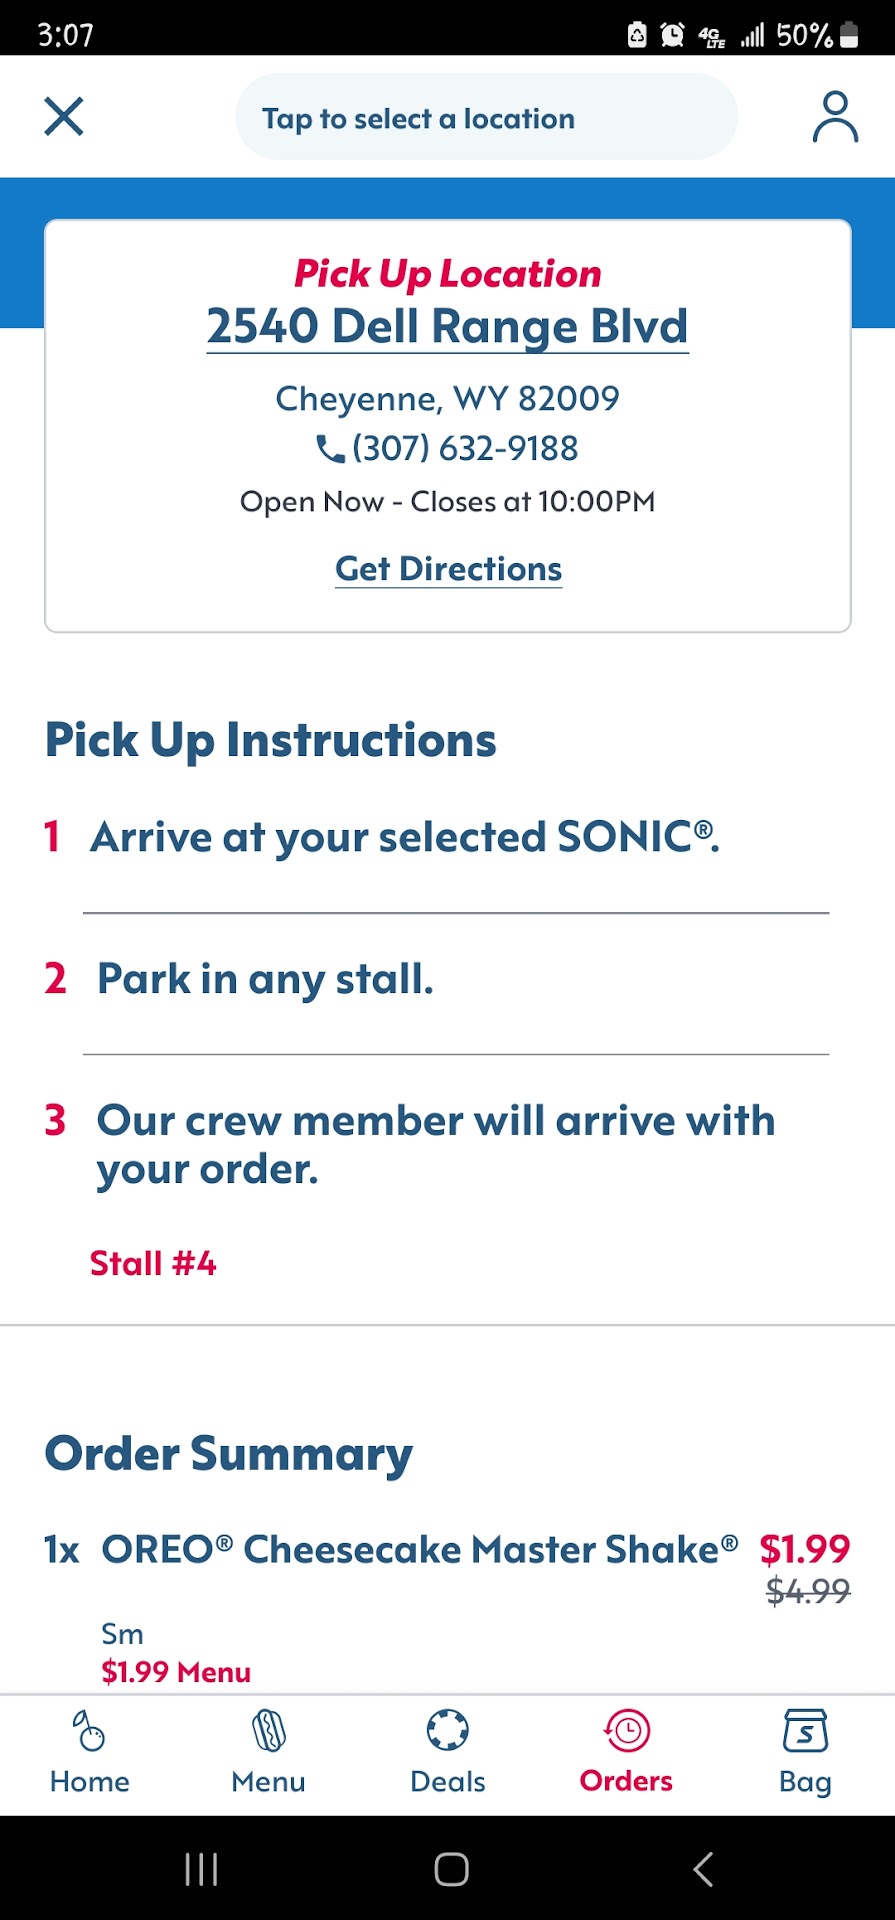Viewport: 895px width, 1920px height.
Task: Tap the shopping Bag icon
Action: tap(805, 1731)
